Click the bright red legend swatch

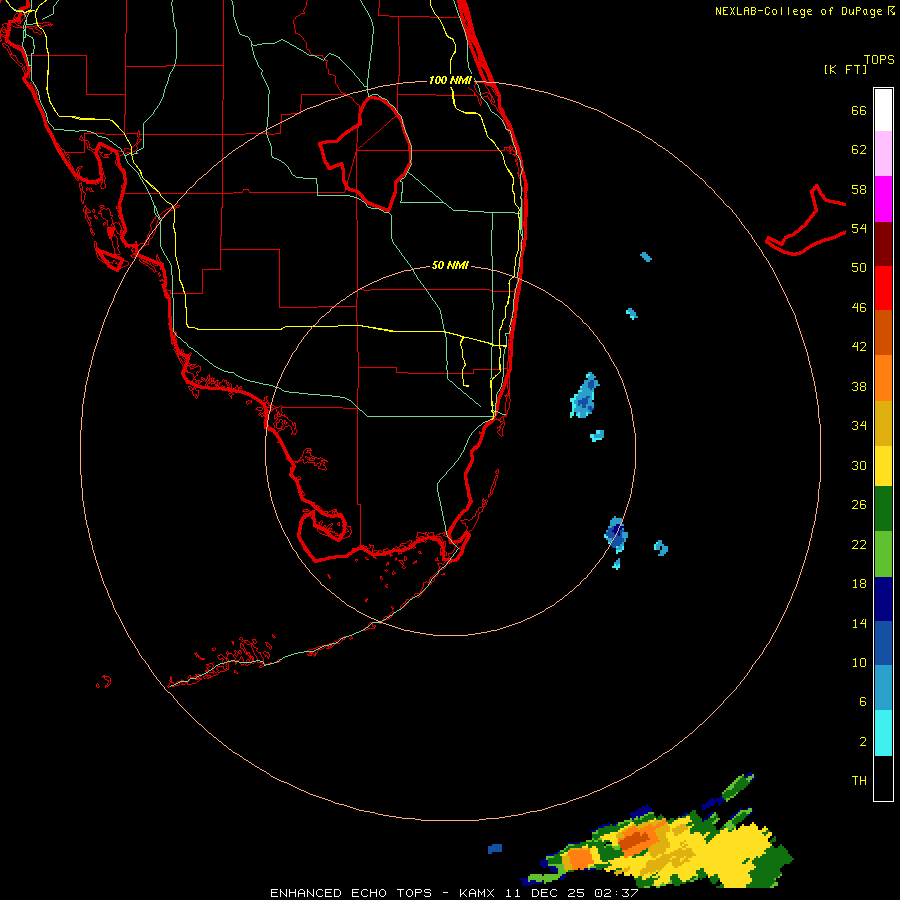(x=883, y=289)
